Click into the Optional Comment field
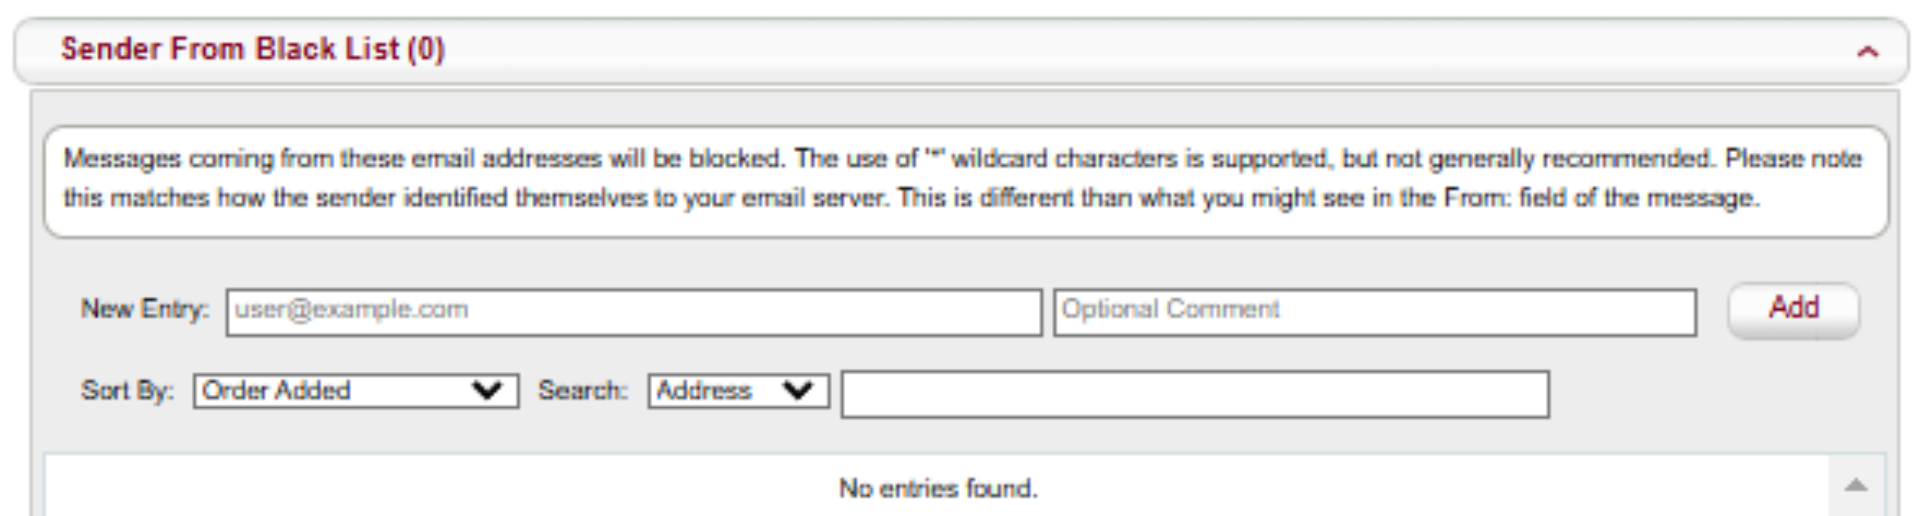This screenshot has height=516, width=1920. [x=1375, y=312]
